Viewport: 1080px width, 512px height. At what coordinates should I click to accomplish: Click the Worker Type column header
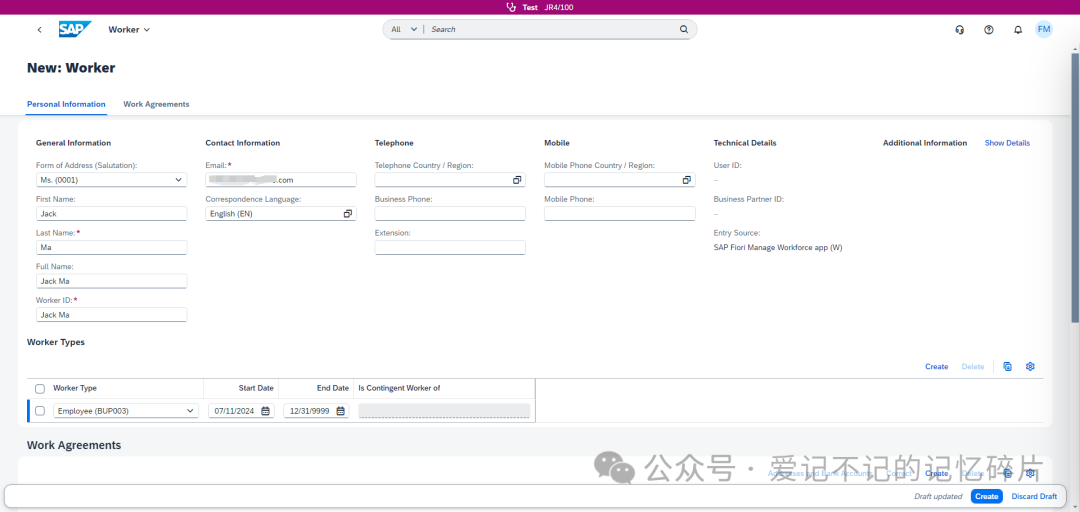pos(75,388)
